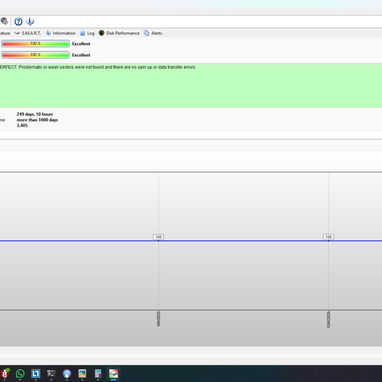Click the left 100 data point label

(x=158, y=237)
